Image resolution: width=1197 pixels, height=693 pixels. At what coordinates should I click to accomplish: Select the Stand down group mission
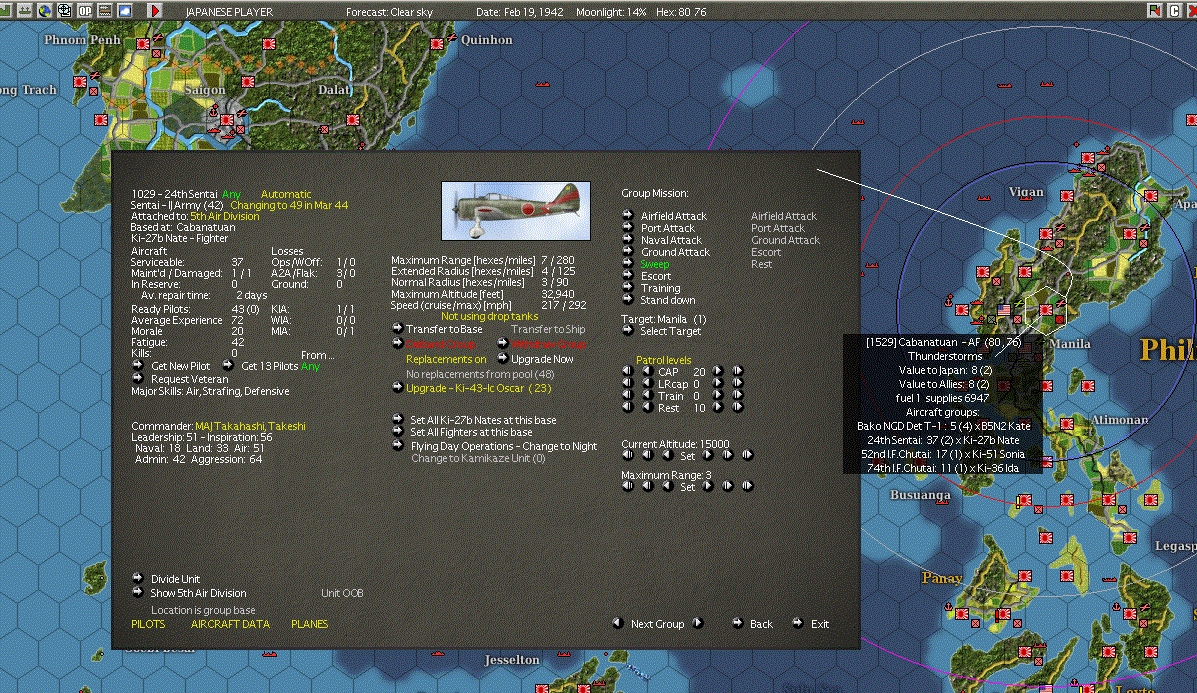[667, 300]
